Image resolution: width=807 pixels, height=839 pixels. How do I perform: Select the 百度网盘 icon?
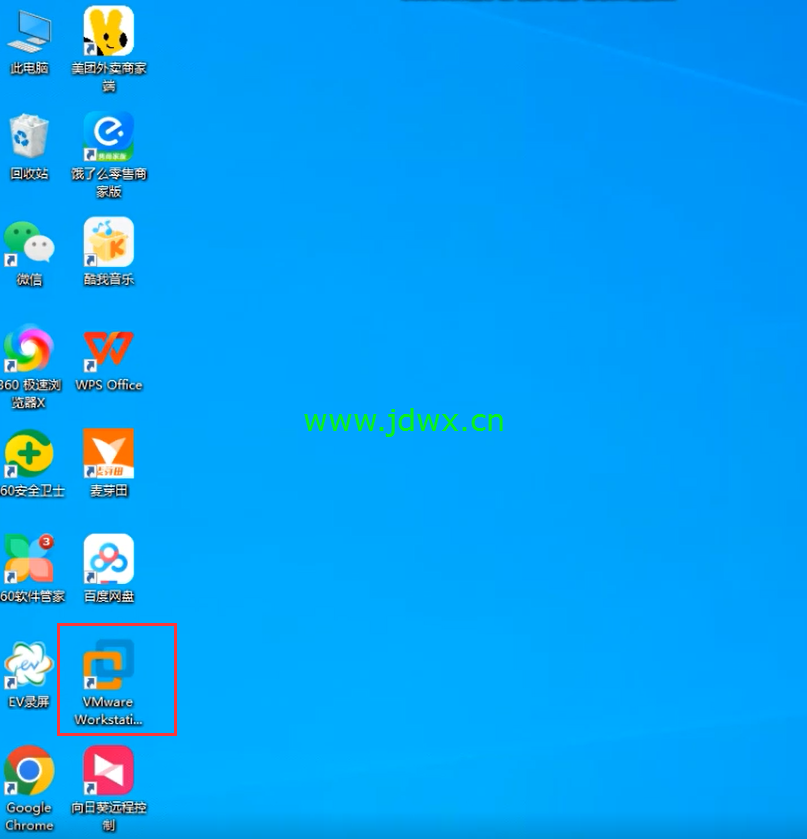coord(109,559)
